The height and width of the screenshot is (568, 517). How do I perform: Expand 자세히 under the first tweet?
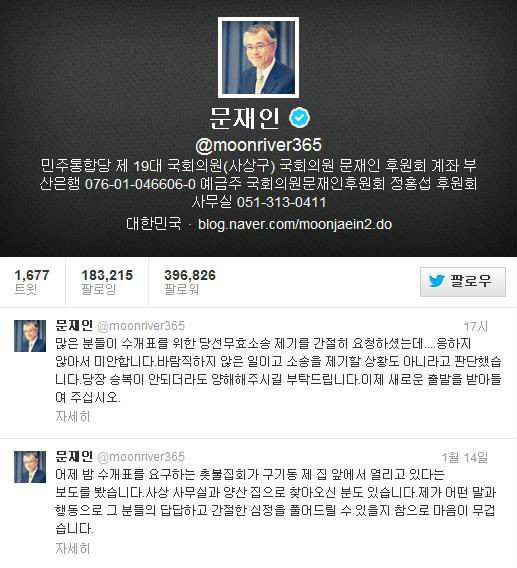click(72, 417)
